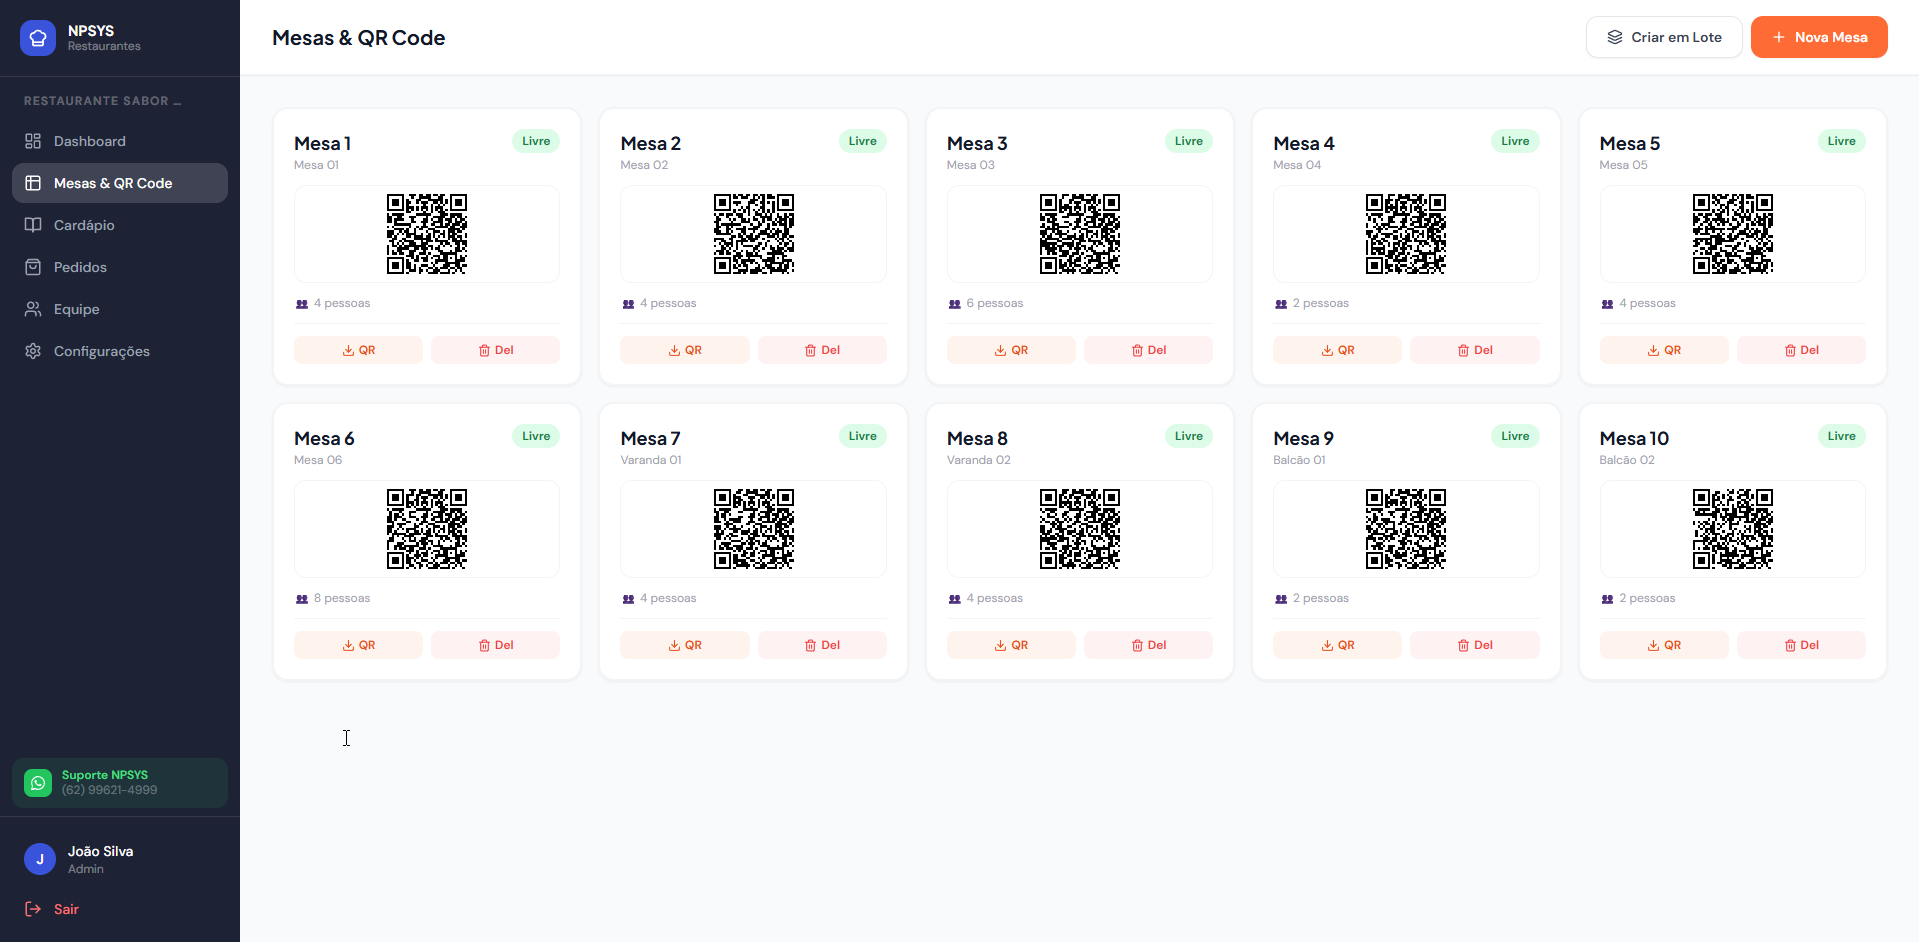
Task: Click the "6 pessoas" capacity text
Action: point(995,303)
